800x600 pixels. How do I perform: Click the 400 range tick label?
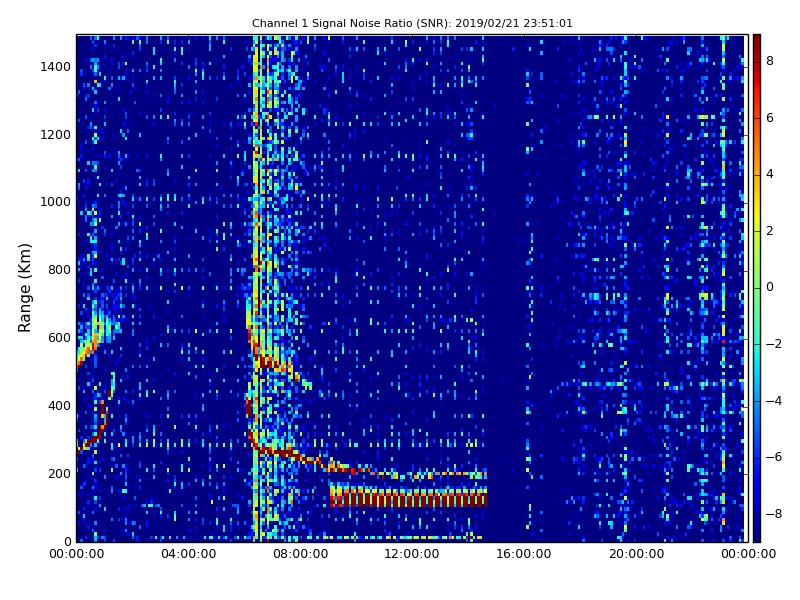[x=59, y=406]
